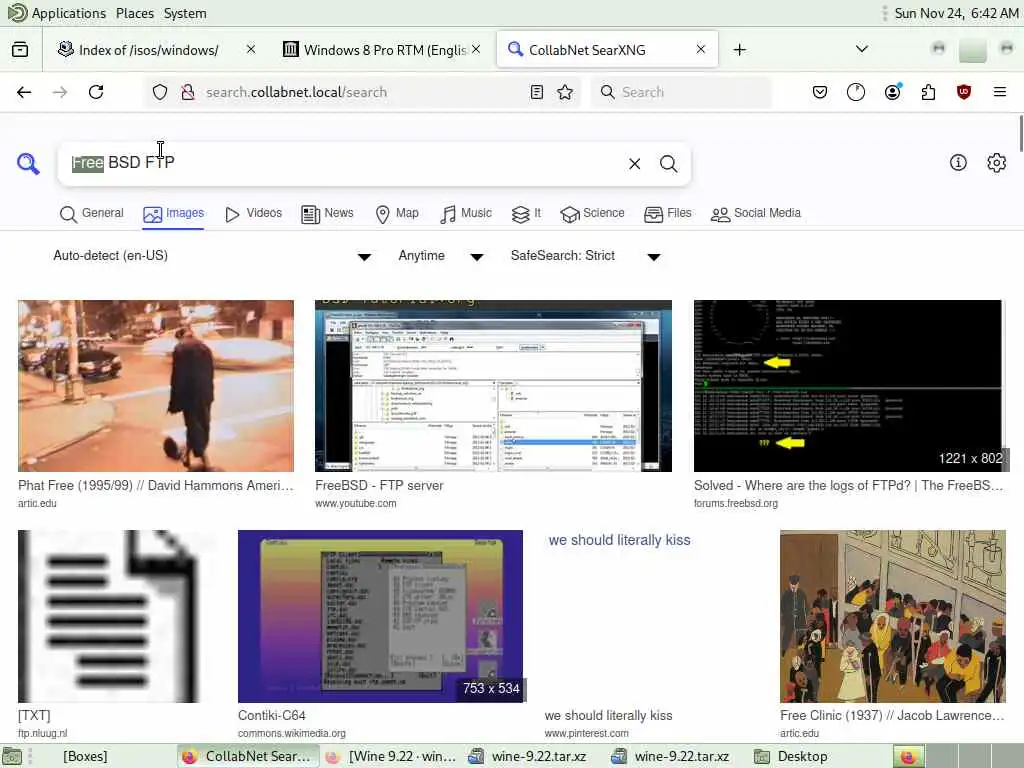1024x768 pixels.
Task: Select the Files search category
Action: [x=667, y=214]
